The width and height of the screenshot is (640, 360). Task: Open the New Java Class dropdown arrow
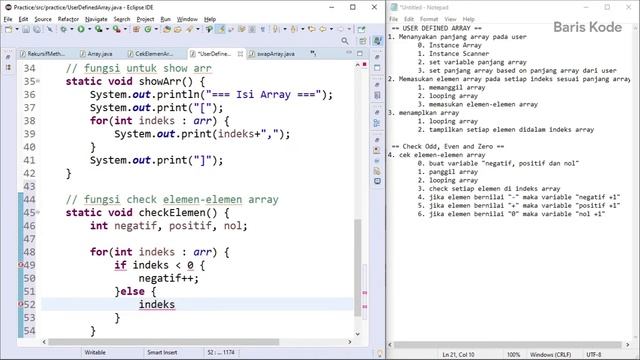click(x=156, y=29)
